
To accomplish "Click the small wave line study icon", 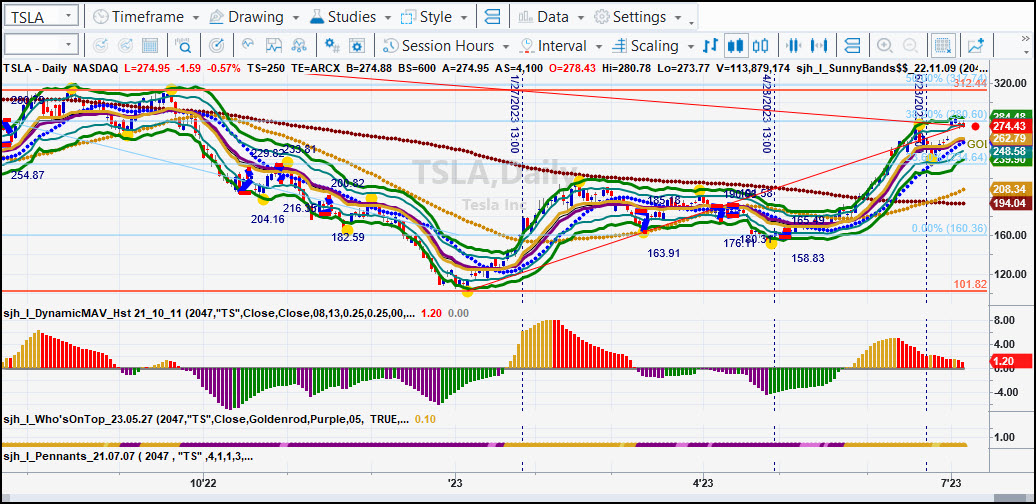I will (x=248, y=45).
